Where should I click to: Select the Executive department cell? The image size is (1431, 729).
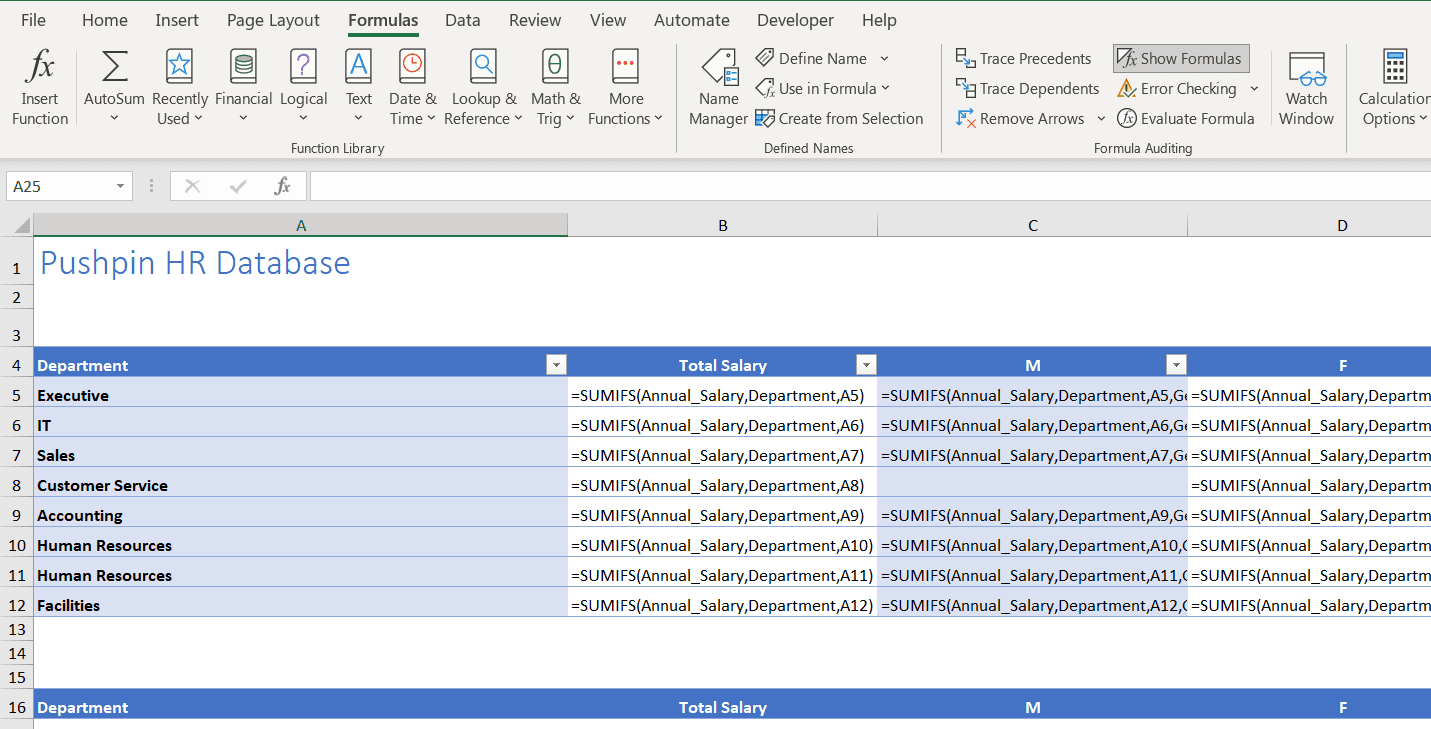coord(300,395)
